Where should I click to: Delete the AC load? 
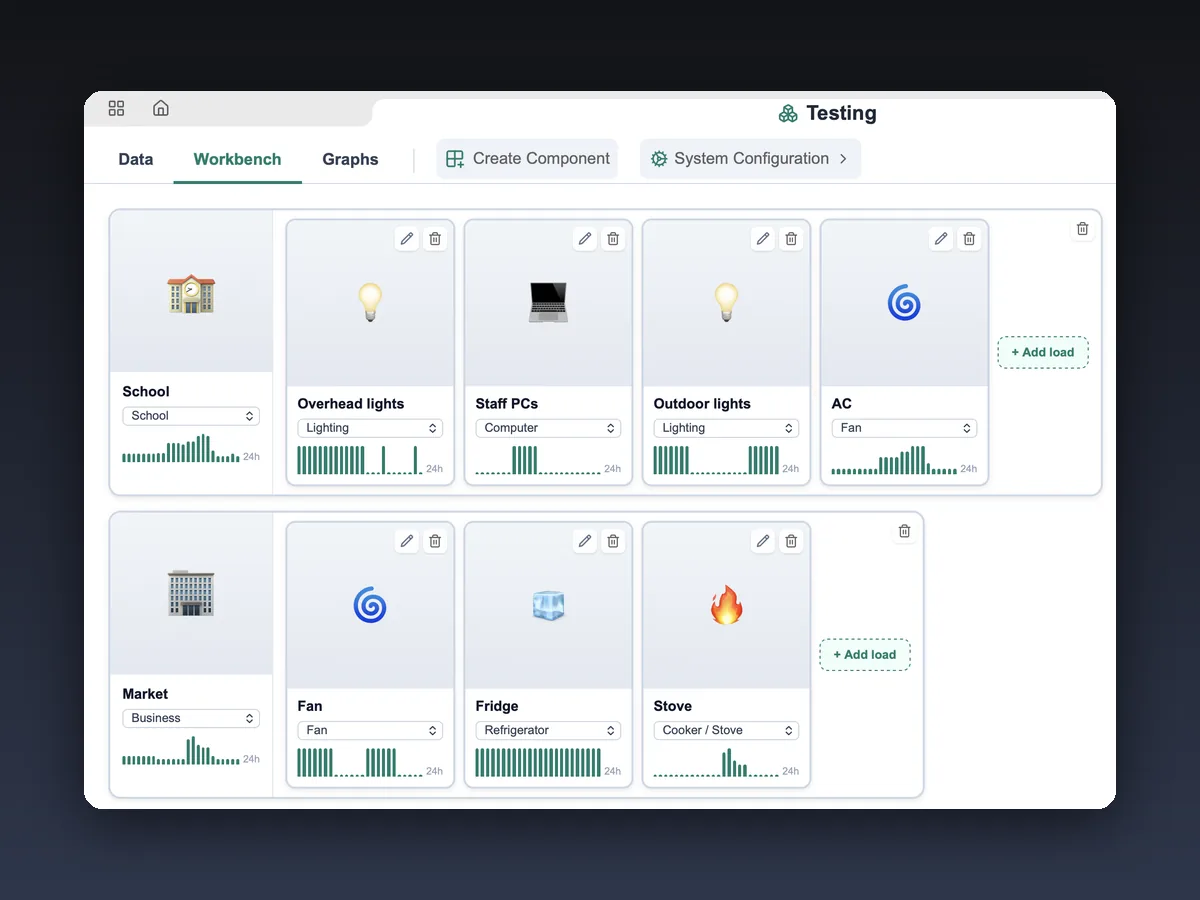pyautogui.click(x=969, y=239)
